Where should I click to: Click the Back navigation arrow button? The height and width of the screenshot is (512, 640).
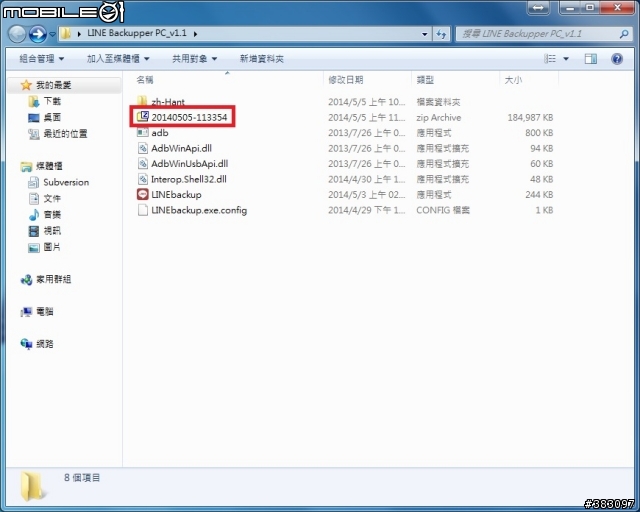click(18, 34)
